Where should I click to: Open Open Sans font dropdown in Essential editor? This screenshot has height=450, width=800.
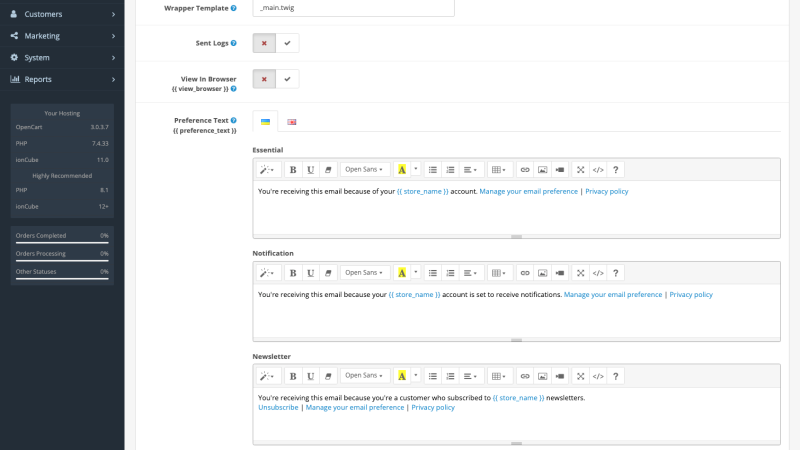[364, 170]
